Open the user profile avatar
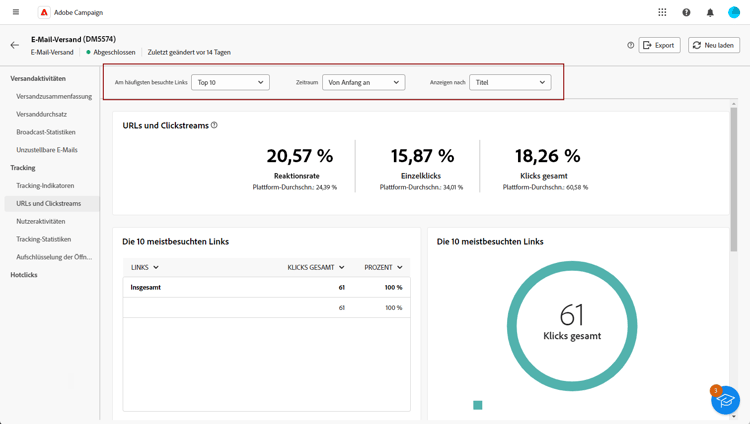Image resolution: width=750 pixels, height=424 pixels. point(734,12)
